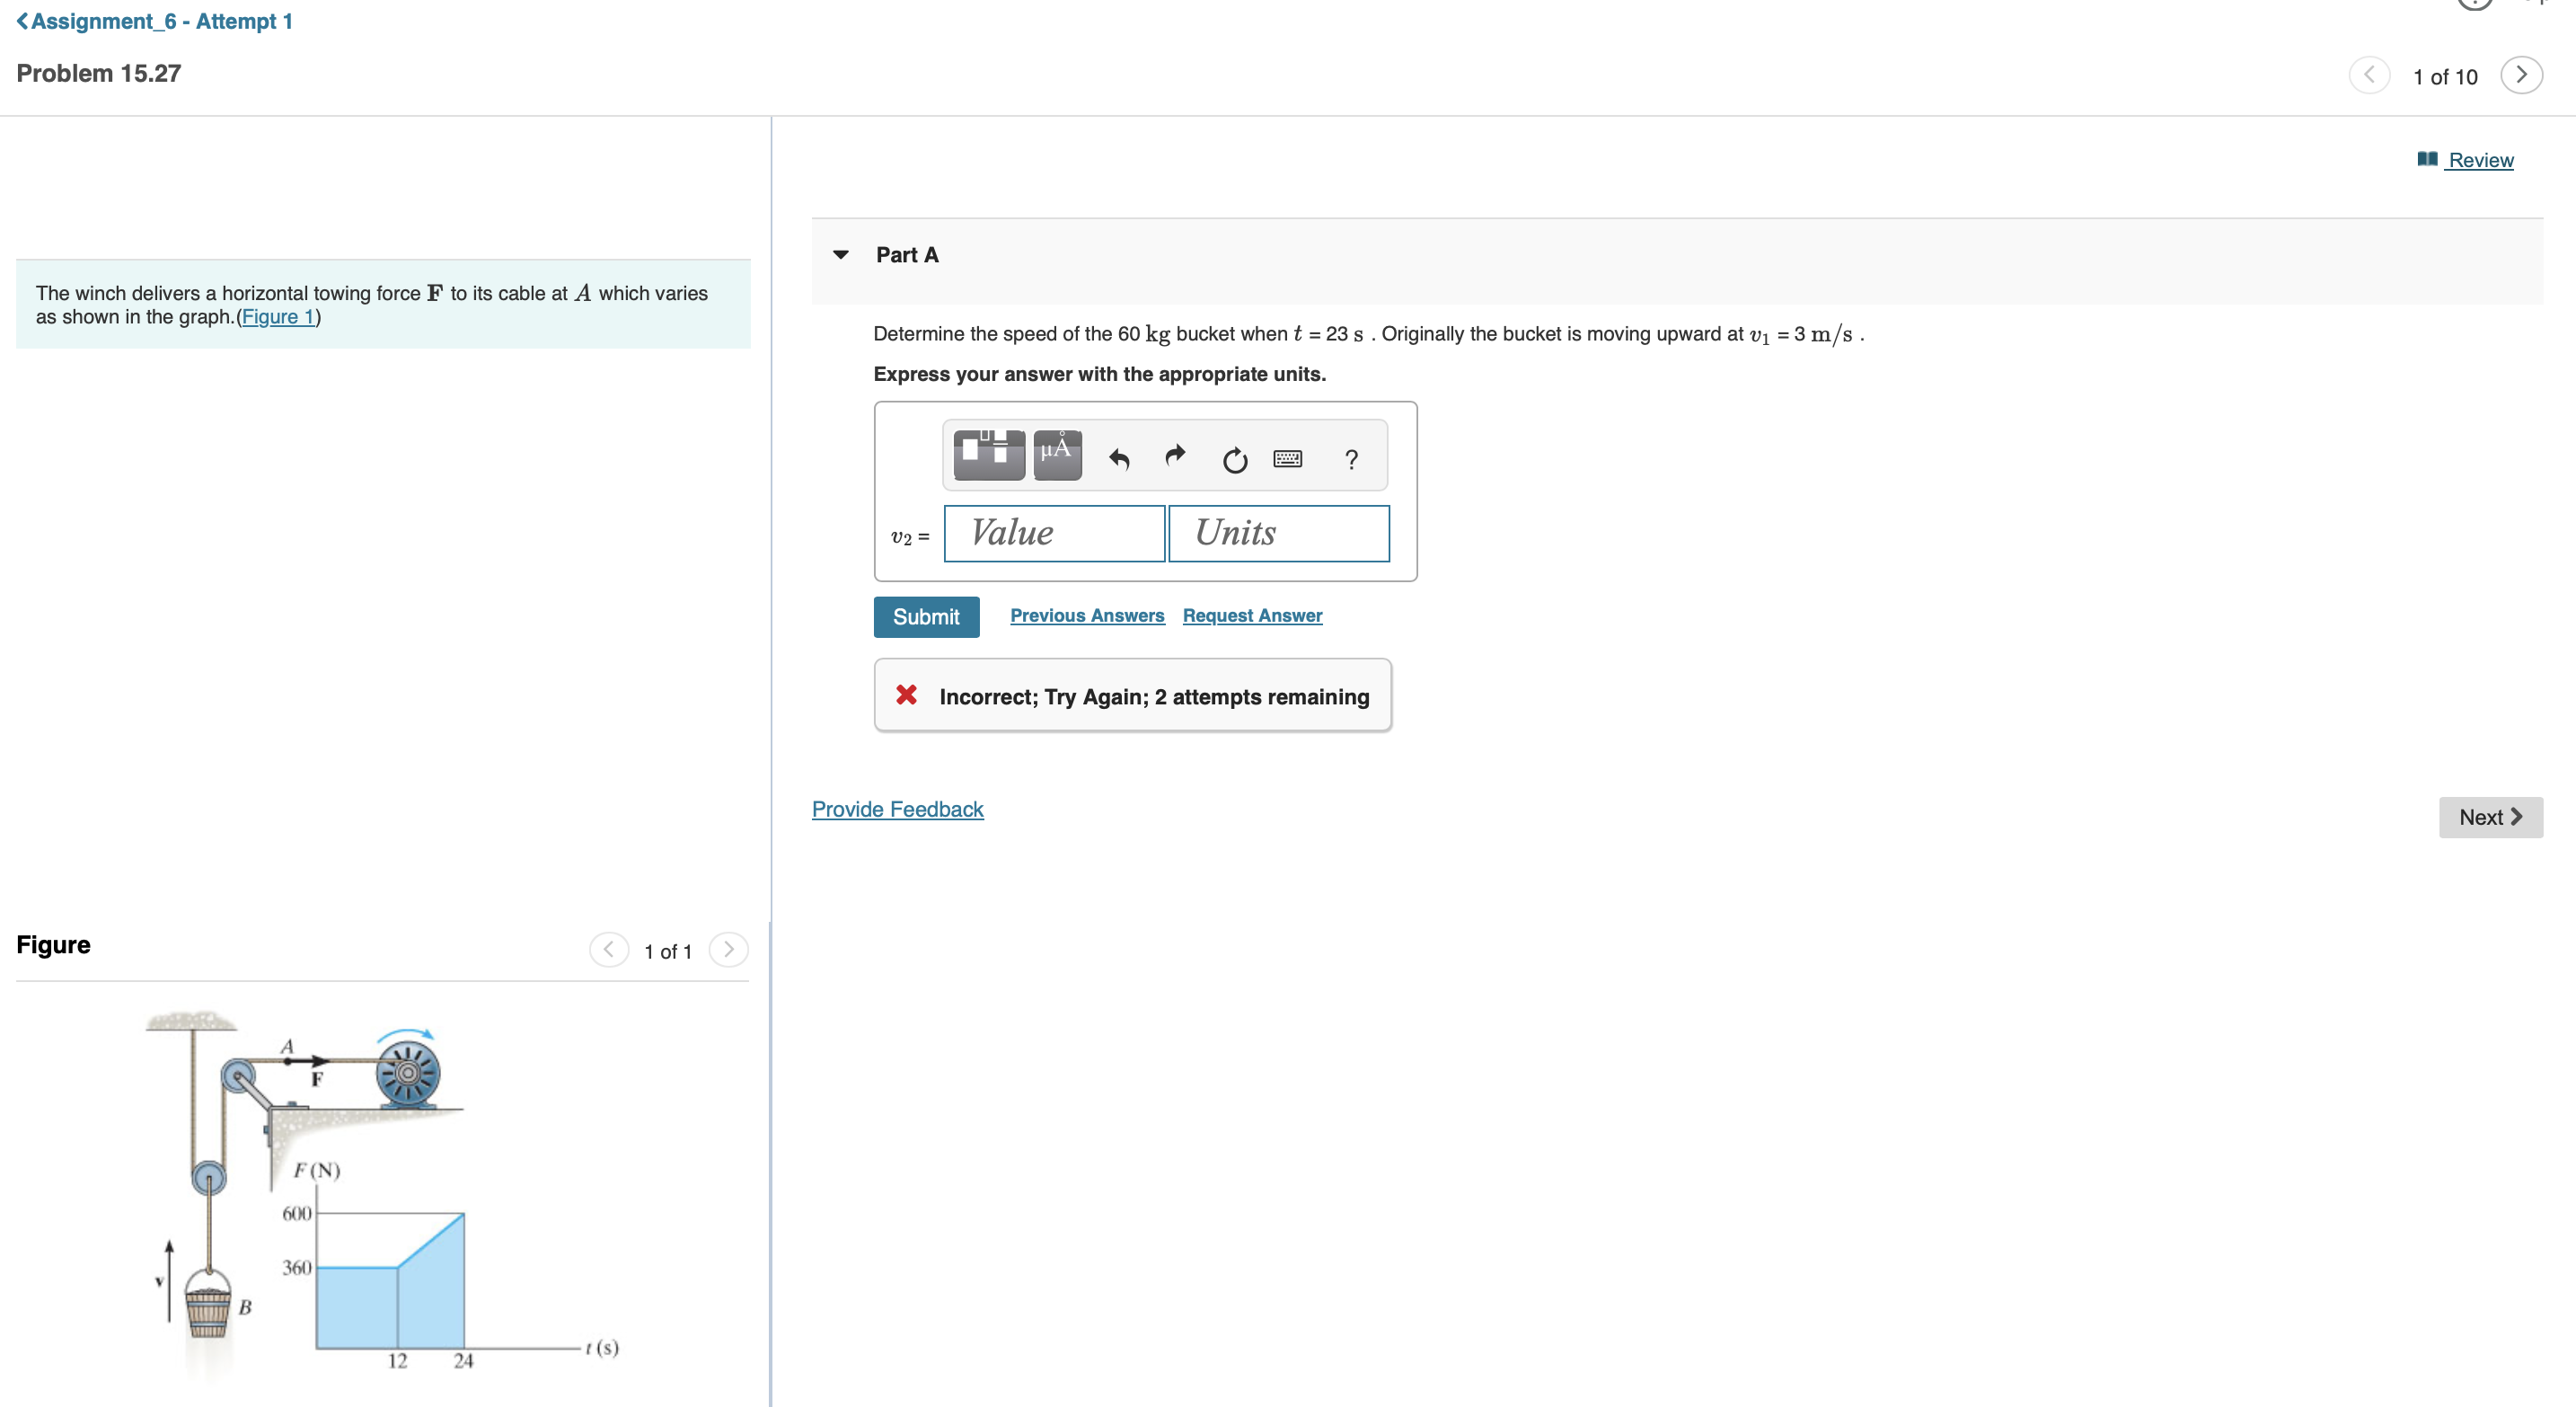
Task: Click the redo arrow icon
Action: tap(1175, 456)
